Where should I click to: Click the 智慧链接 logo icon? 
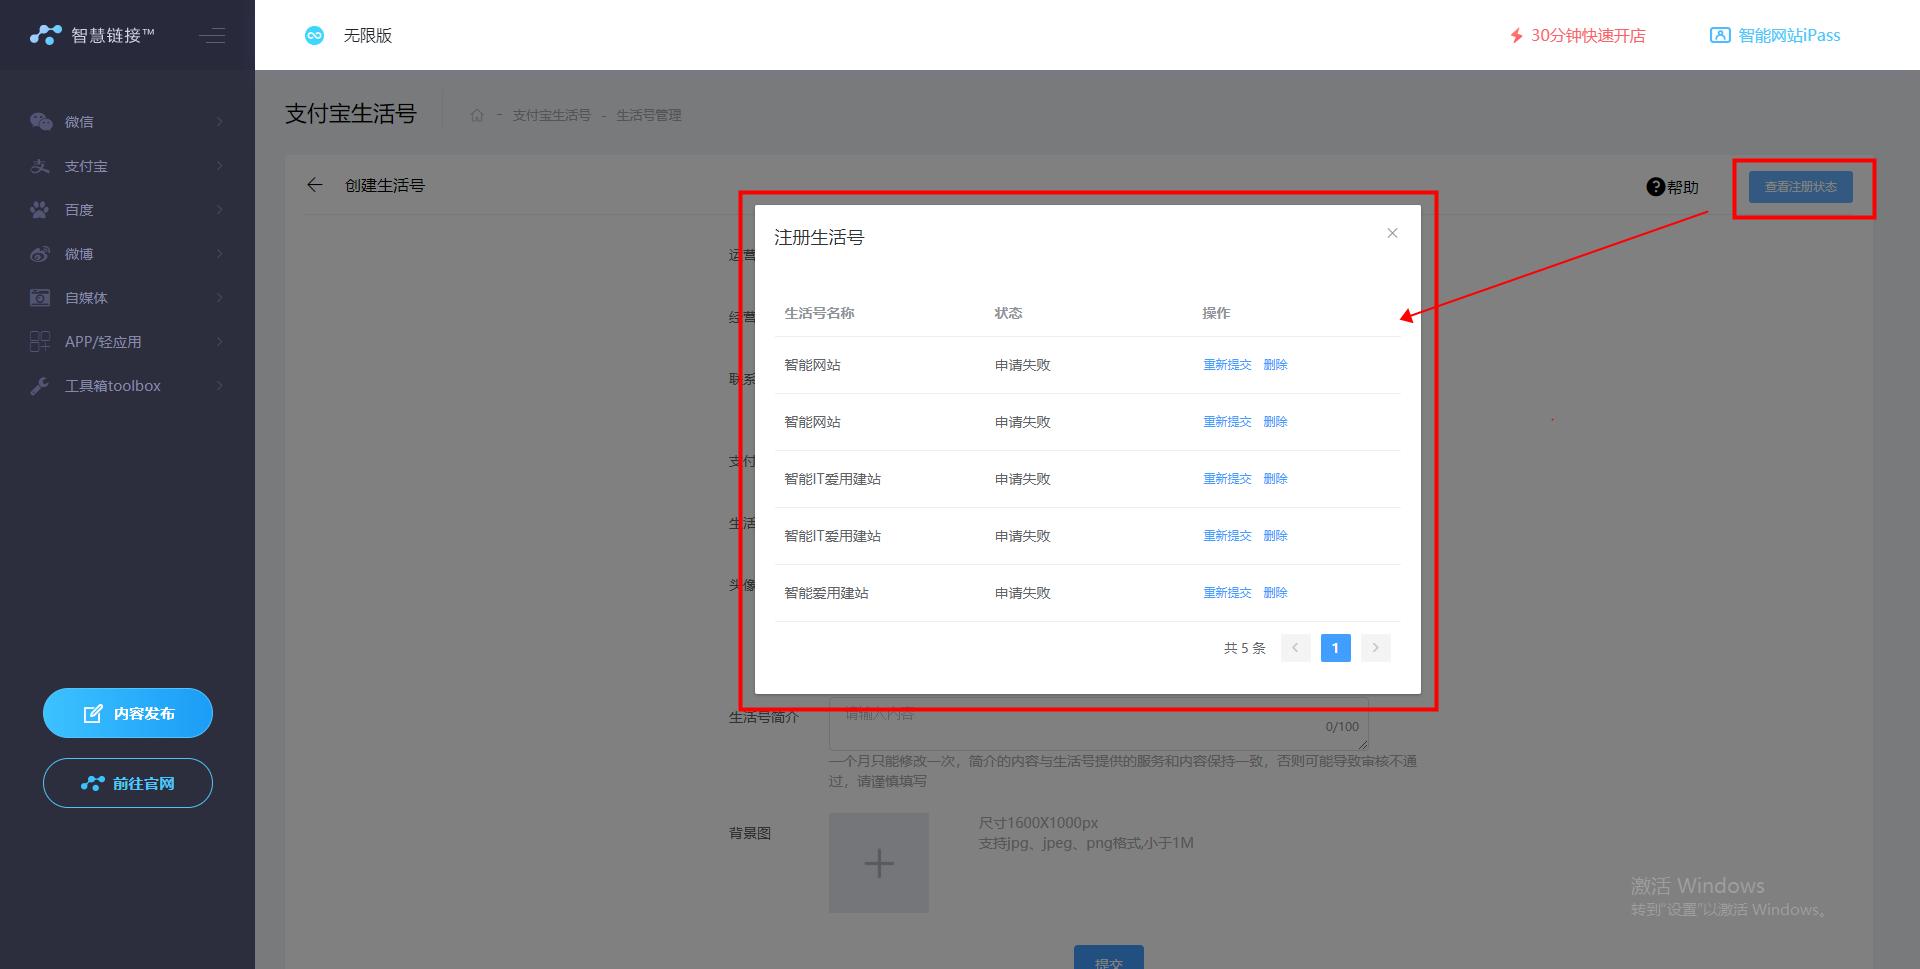pyautogui.click(x=44, y=34)
